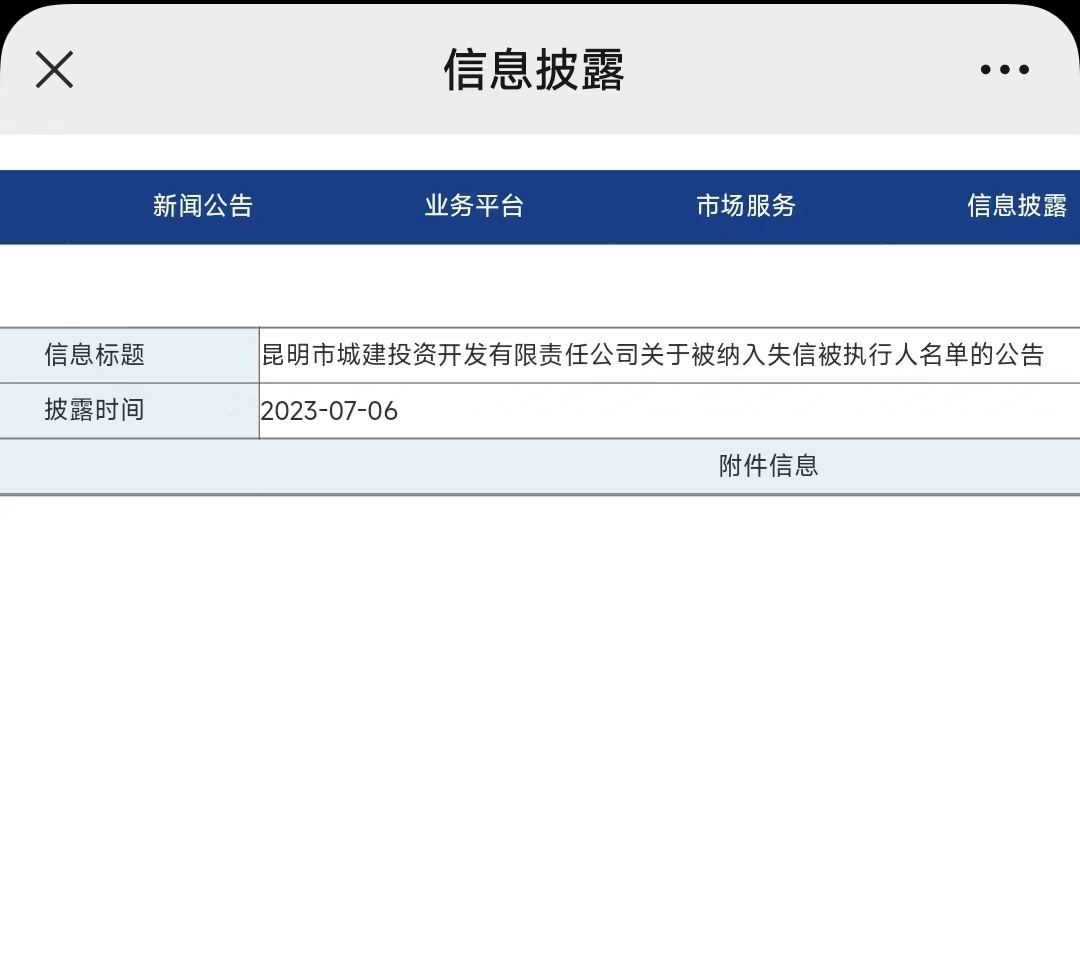The height and width of the screenshot is (963, 1080).
Task: Click the 信息标题 row label
Action: click(94, 355)
